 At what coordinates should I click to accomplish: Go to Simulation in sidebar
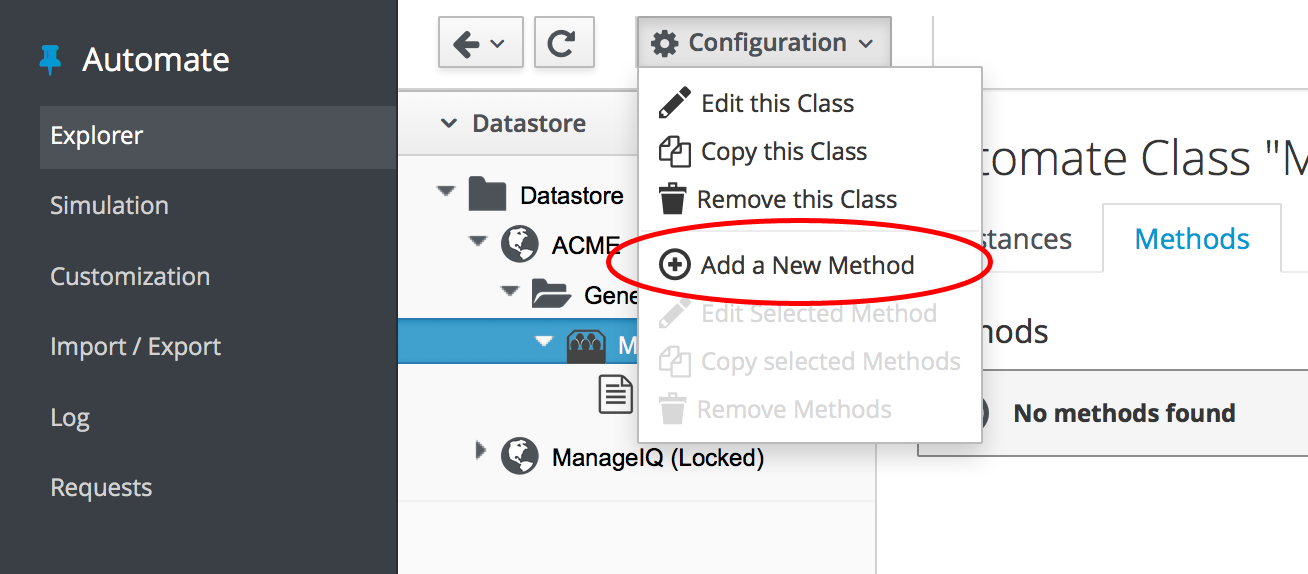pyautogui.click(x=109, y=205)
